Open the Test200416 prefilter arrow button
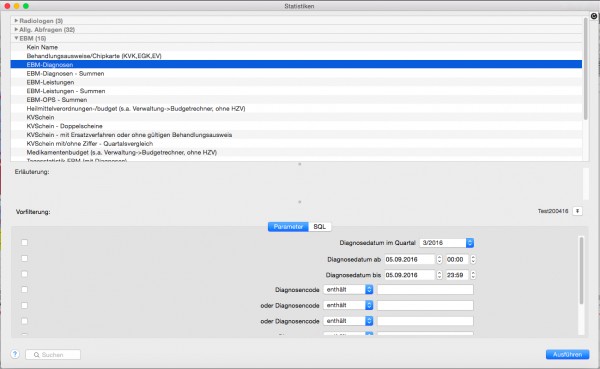This screenshot has height=369, width=600. (x=577, y=211)
